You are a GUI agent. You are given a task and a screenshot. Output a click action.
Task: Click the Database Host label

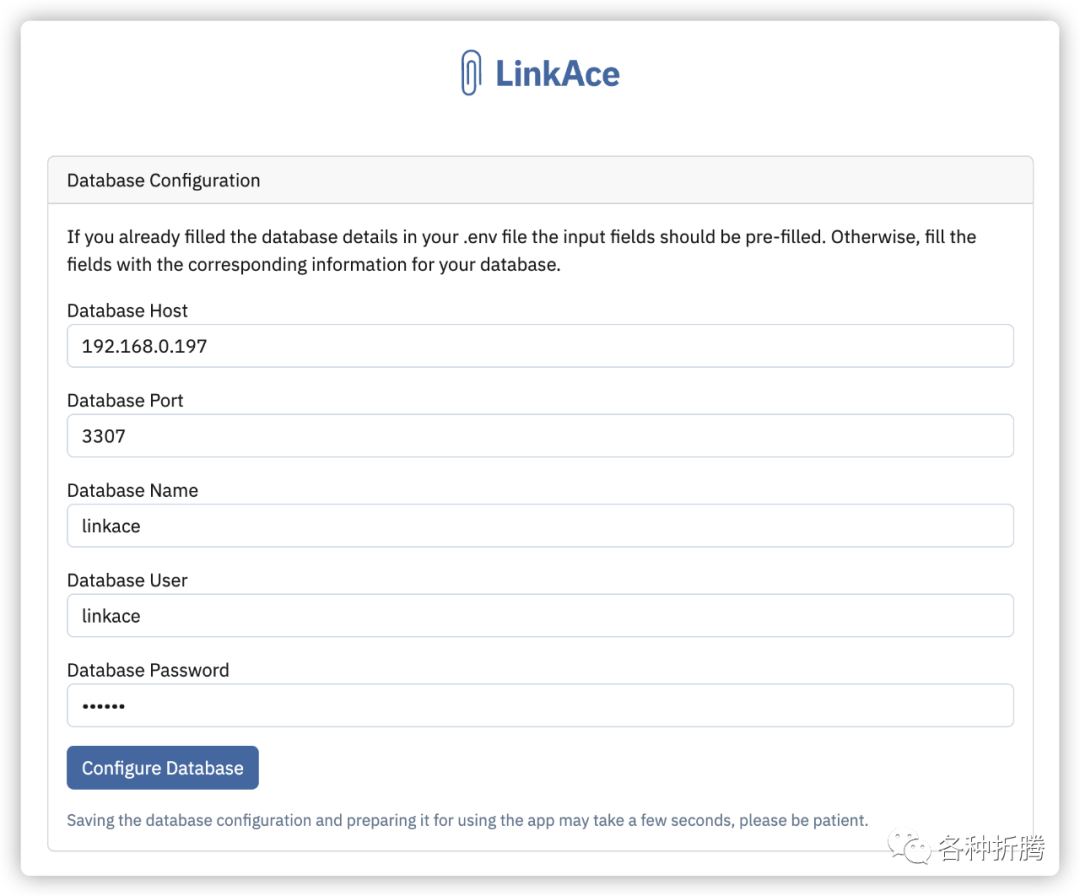coord(127,310)
